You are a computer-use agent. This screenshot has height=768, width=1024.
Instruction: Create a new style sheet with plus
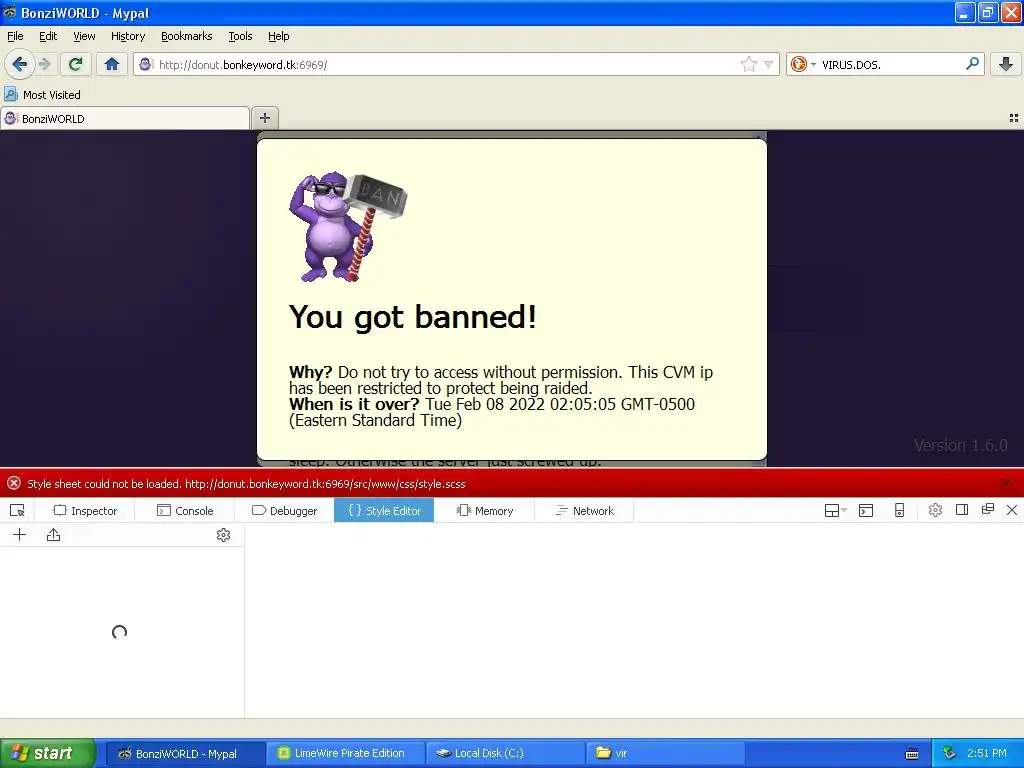pos(20,535)
